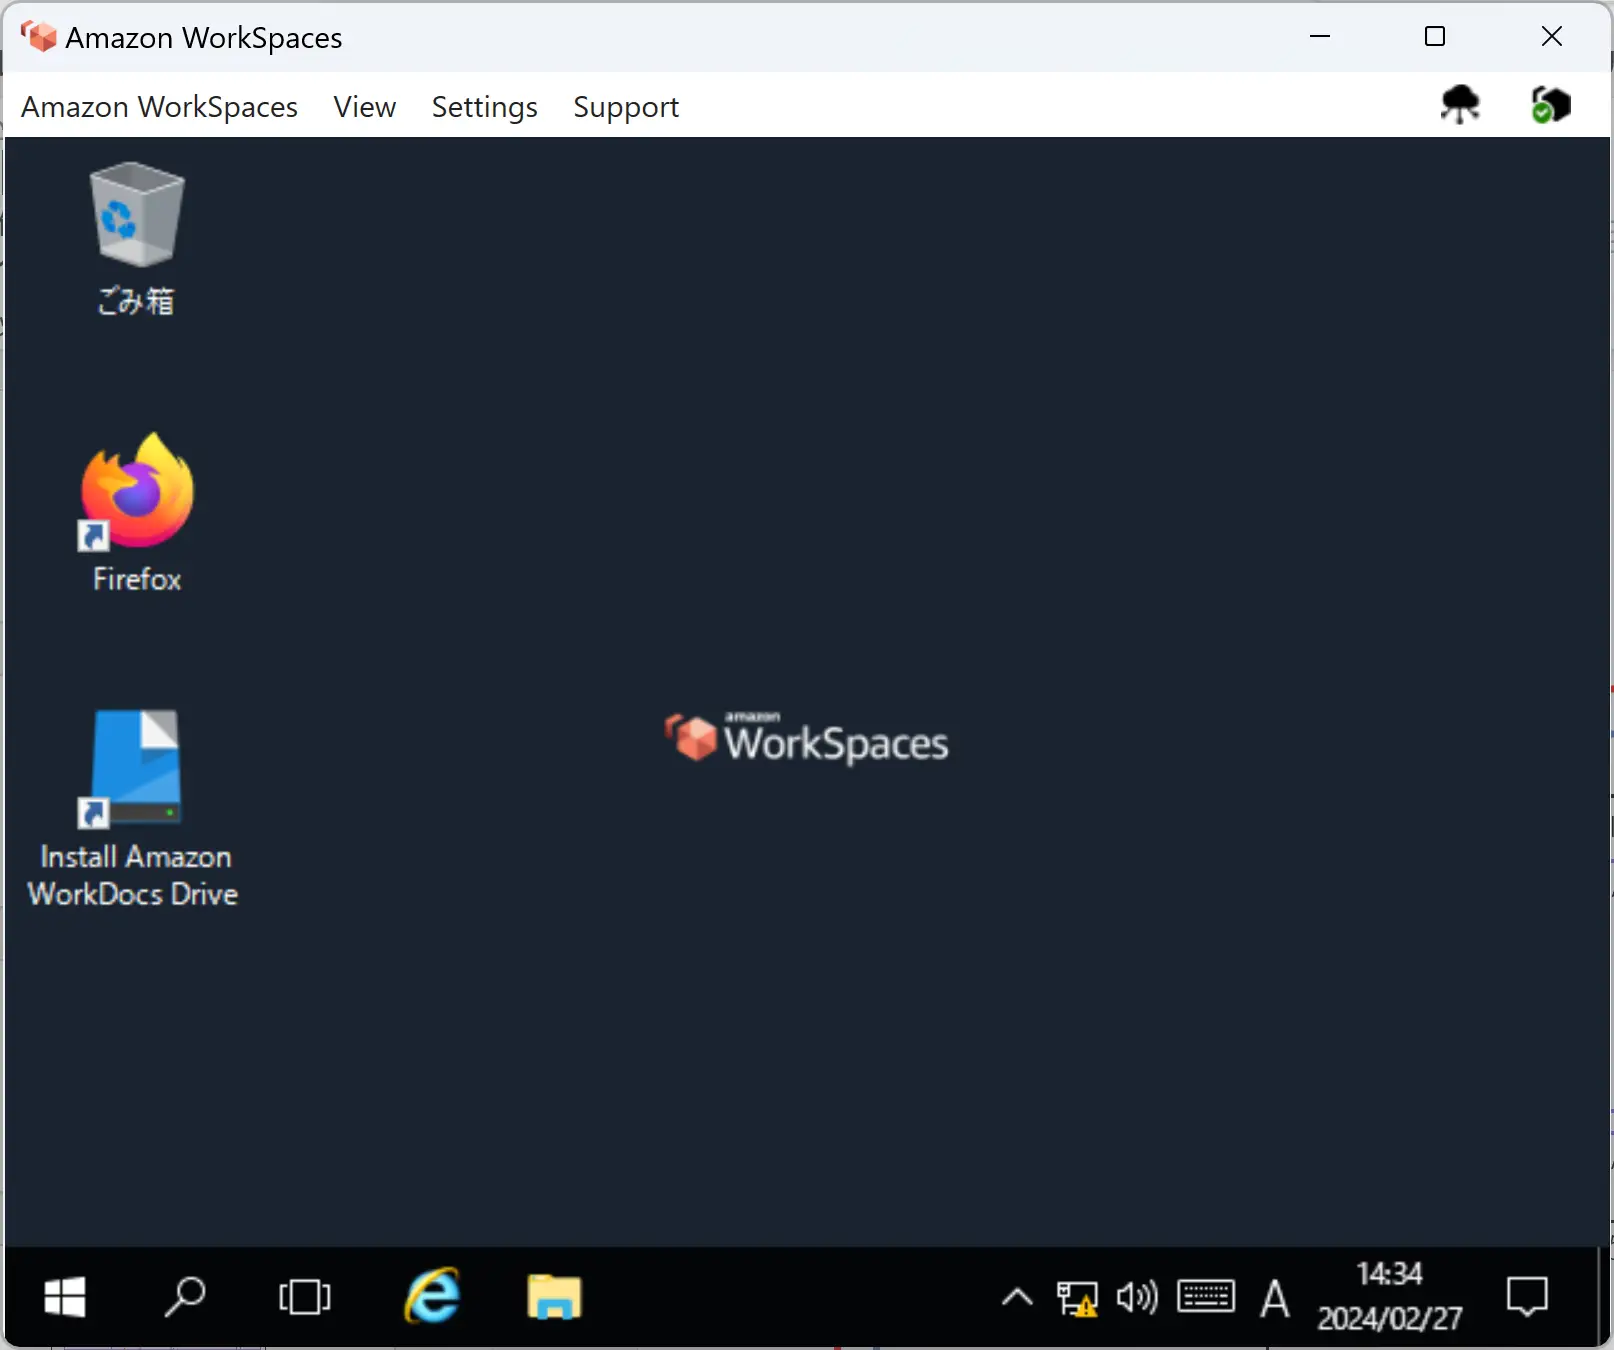Select the ごみ箱 recycle bin icon
Screen dimensions: 1614x1350
click(x=136, y=239)
